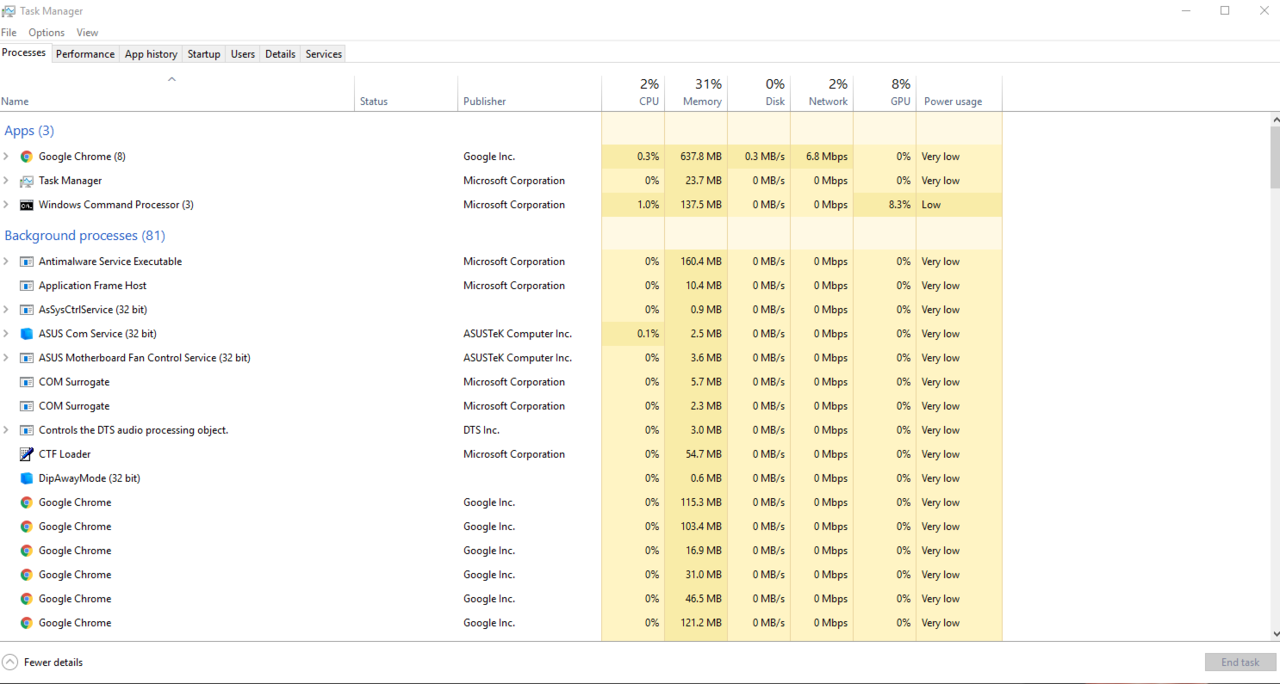
Task: Expand ASUS Com Service (32 bit)
Action: tap(6, 334)
